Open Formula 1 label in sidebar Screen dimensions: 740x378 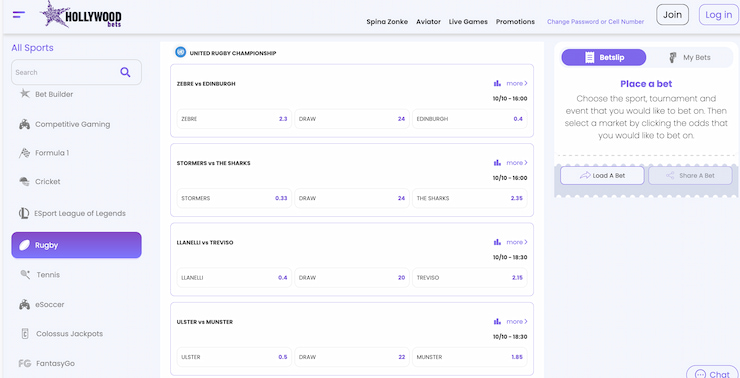[x=52, y=153]
